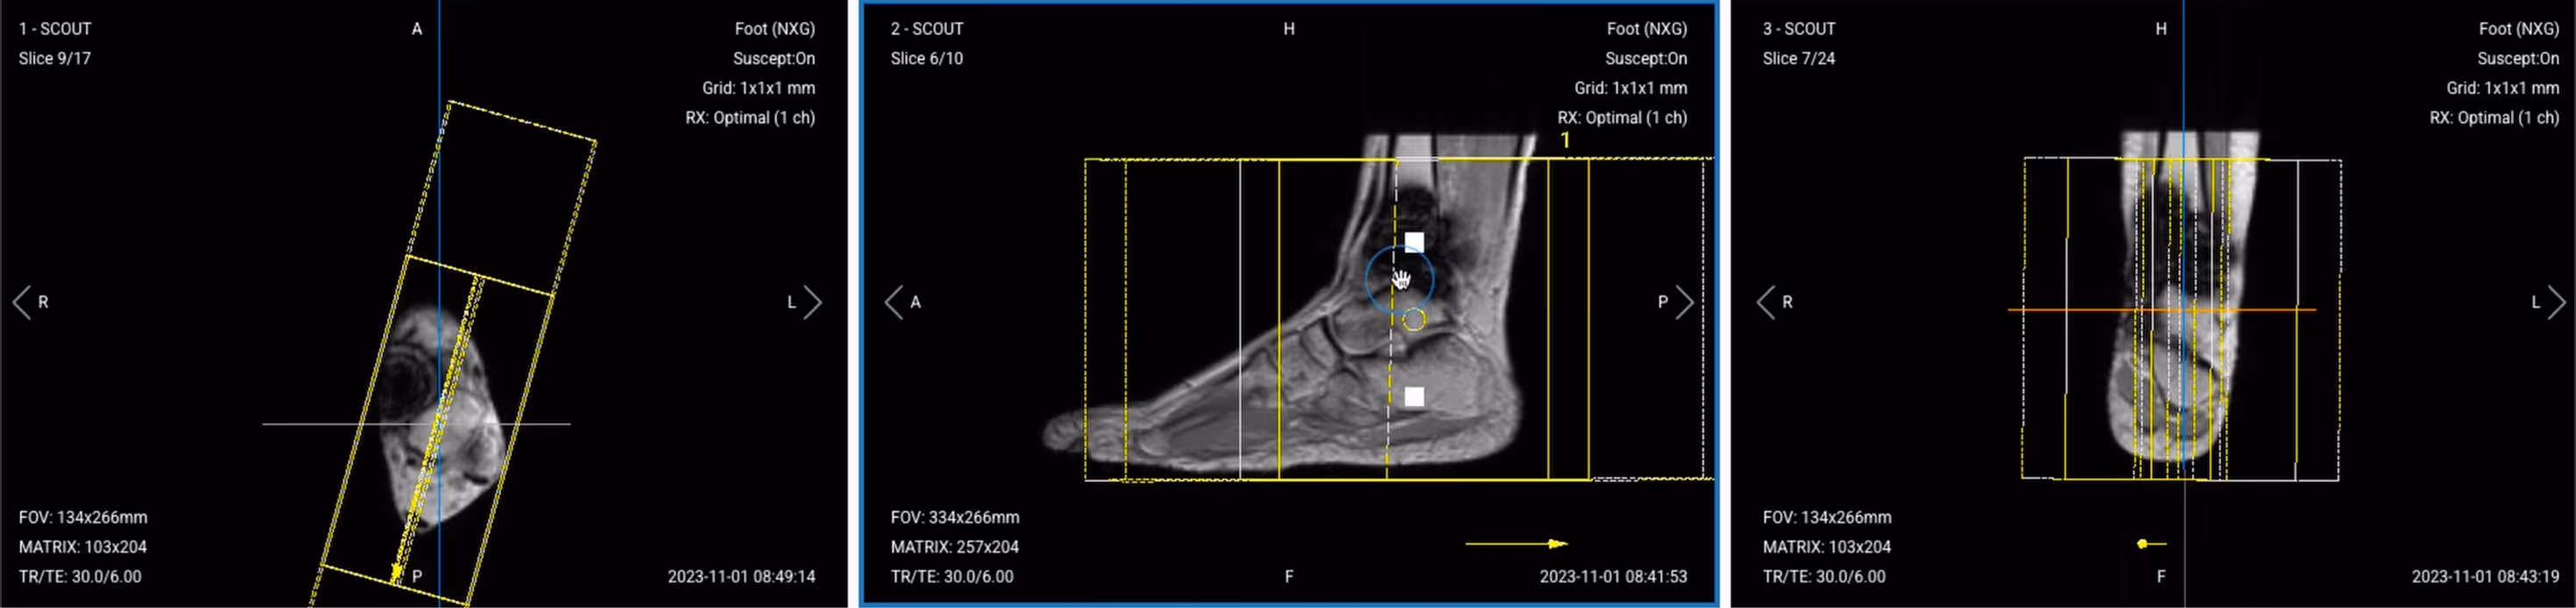Click "Grid: 1x1x1 mm" in panel 1
The image size is (2576, 608).
[759, 88]
